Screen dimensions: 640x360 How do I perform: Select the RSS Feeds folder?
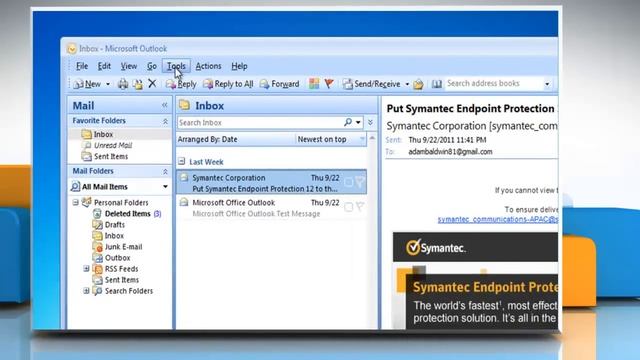tap(121, 269)
